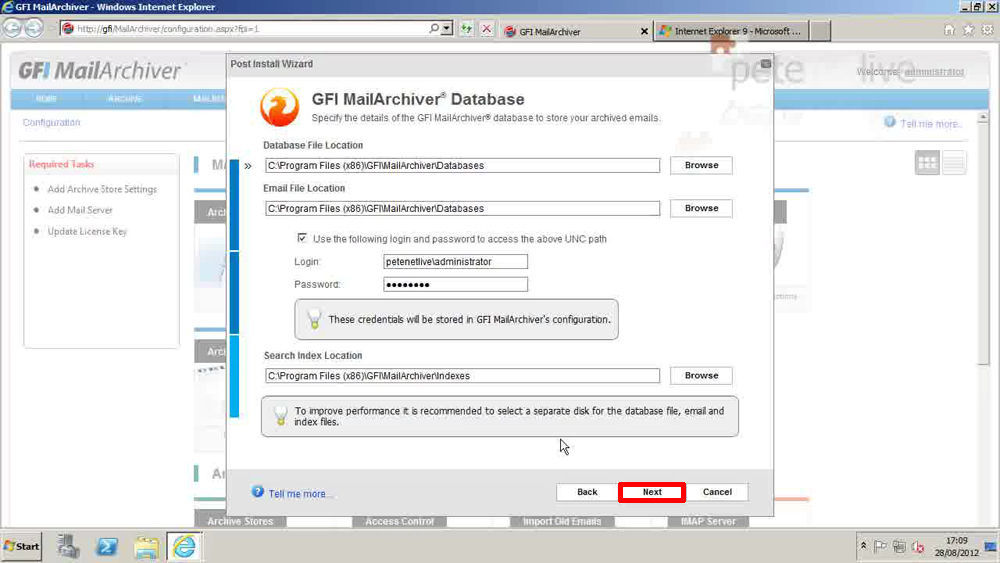Screen dimensions: 1000x563
Task: Open Server Manager from taskbar
Action: (68, 546)
